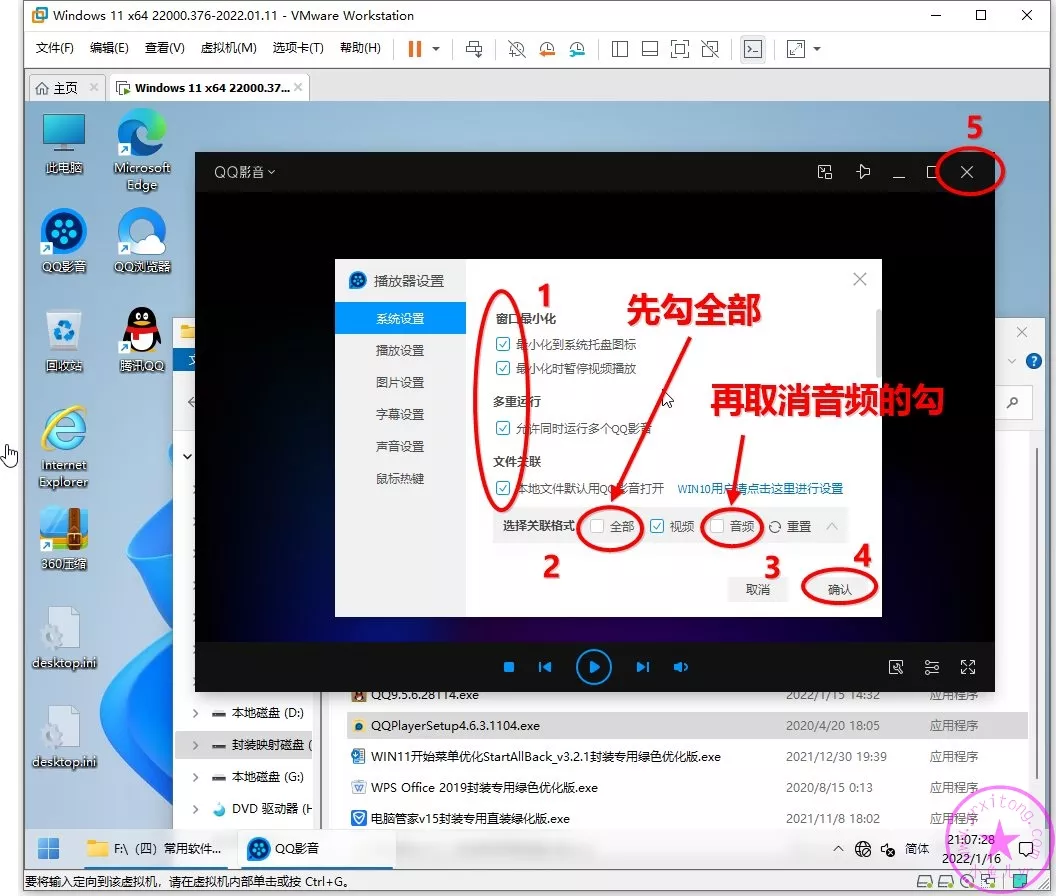Open the 虚拟机(M) menu in VMware

(x=228, y=48)
